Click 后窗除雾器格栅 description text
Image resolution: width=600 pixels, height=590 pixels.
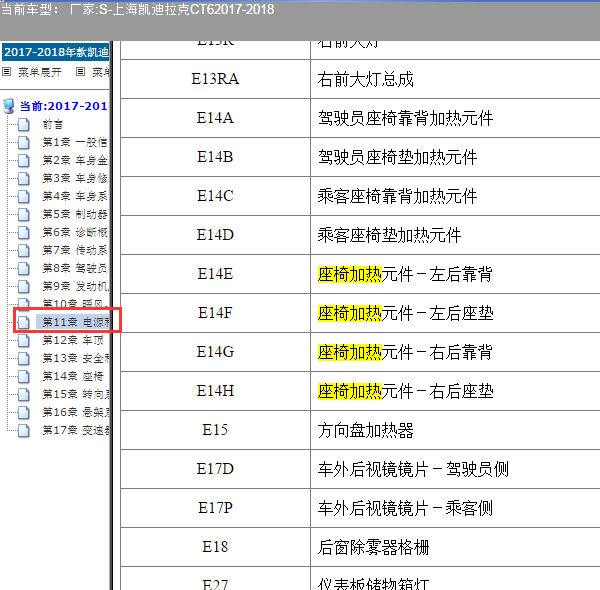[x=373, y=548]
